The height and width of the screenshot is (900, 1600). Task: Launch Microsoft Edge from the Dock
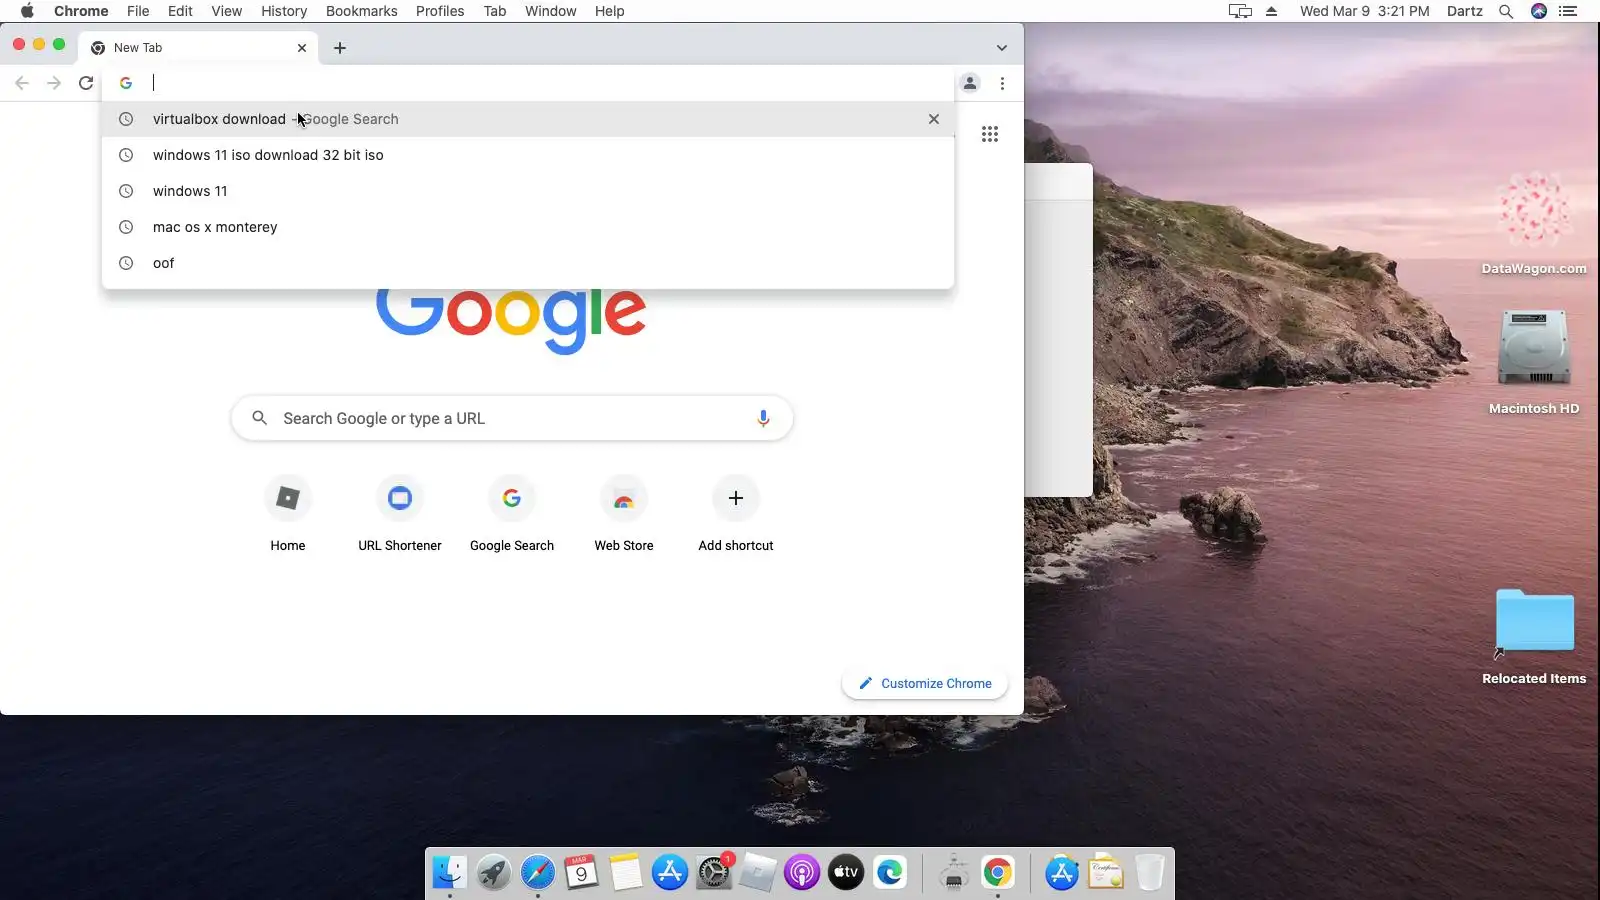coord(890,873)
